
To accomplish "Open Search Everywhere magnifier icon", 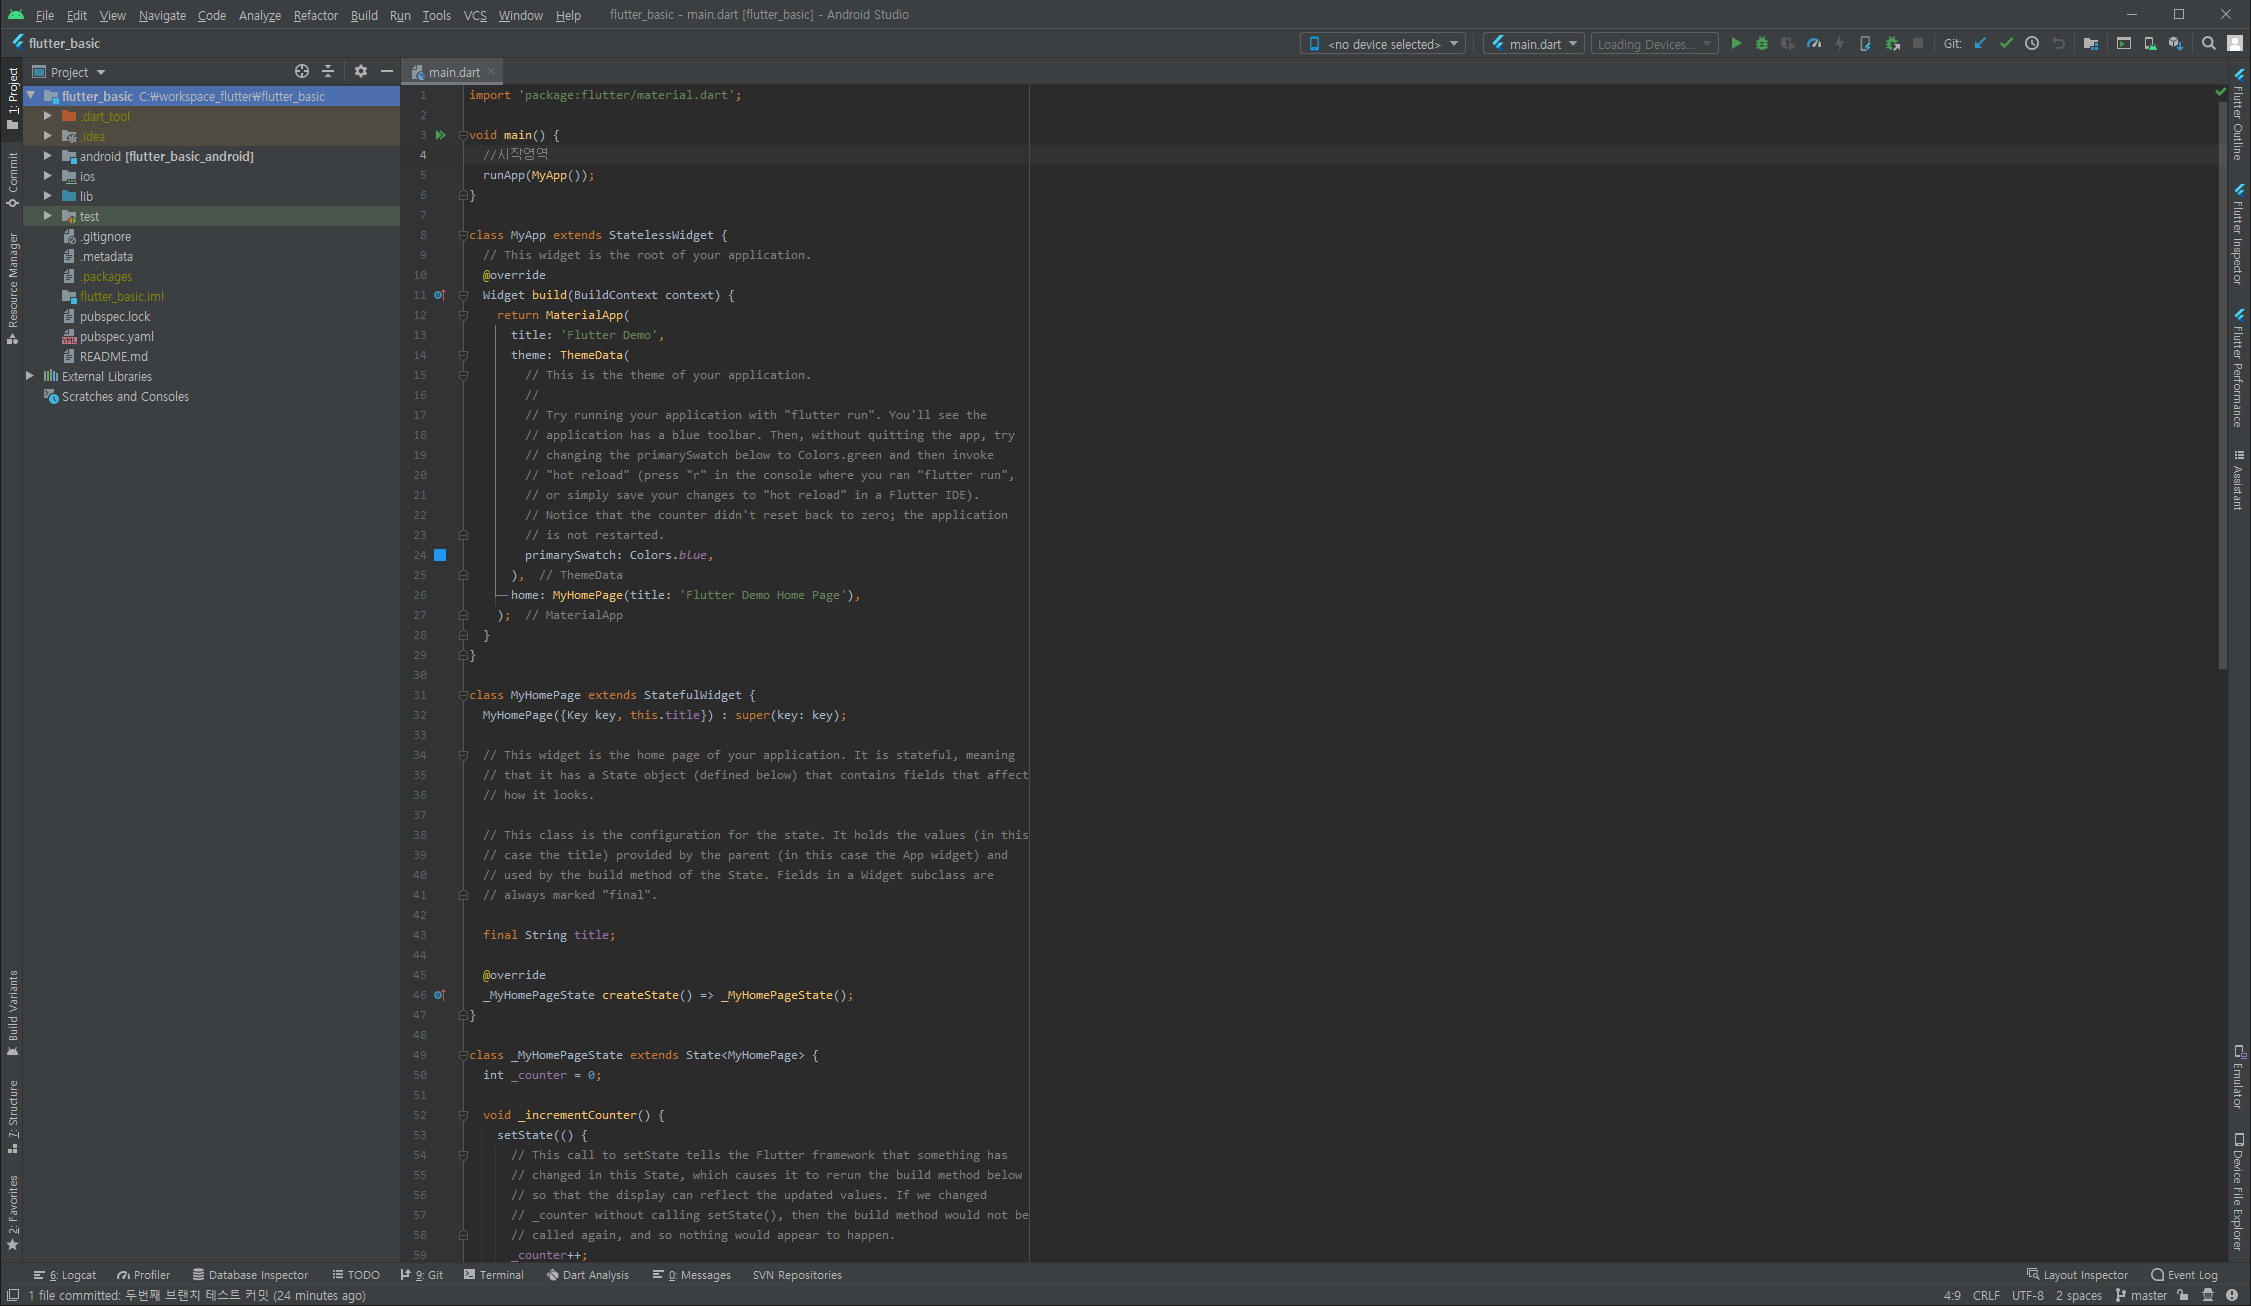I will coord(2209,44).
